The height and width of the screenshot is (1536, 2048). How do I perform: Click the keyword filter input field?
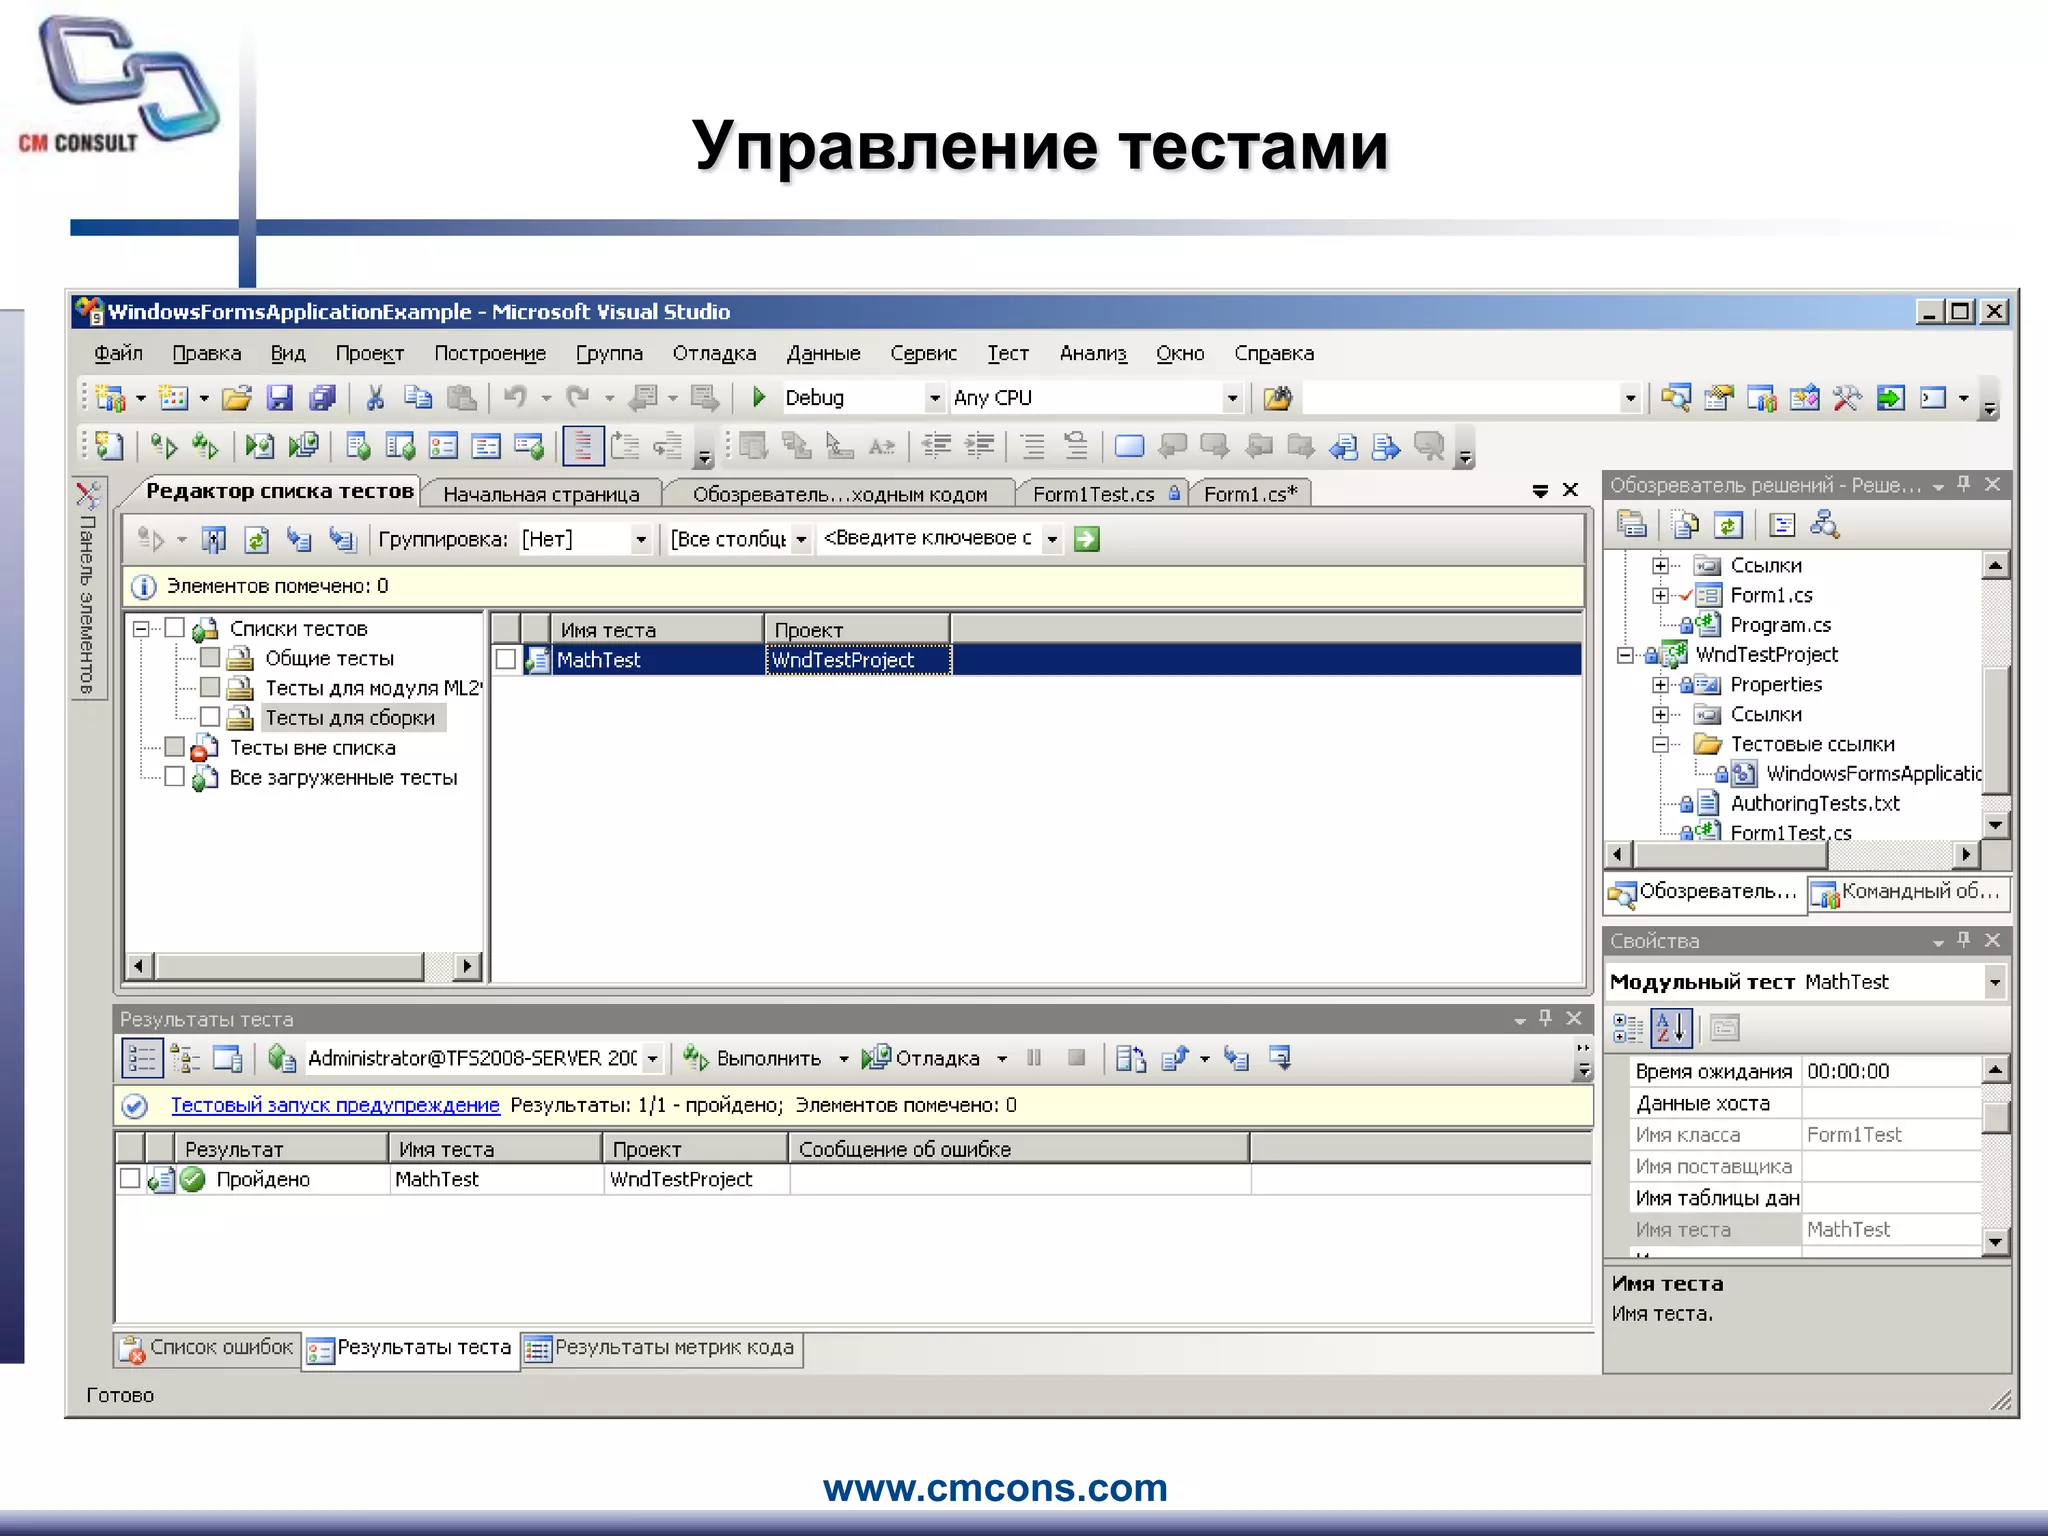click(928, 539)
